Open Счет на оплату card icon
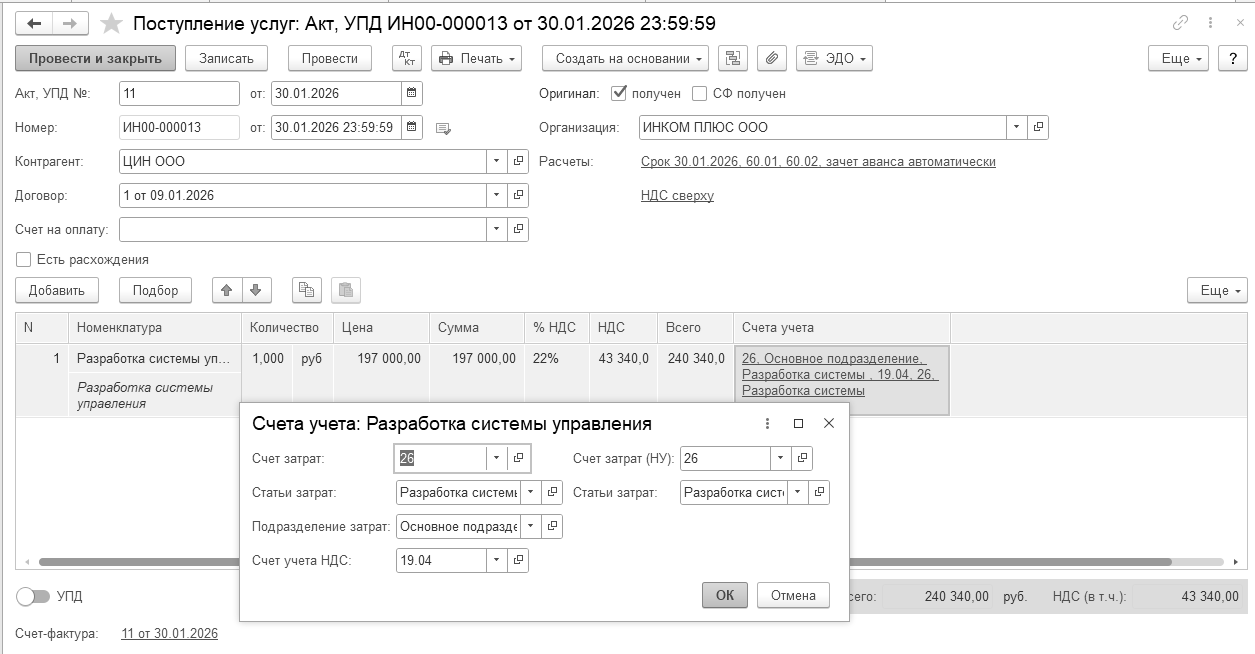The height and width of the screenshot is (654, 1255). pyautogui.click(x=518, y=229)
